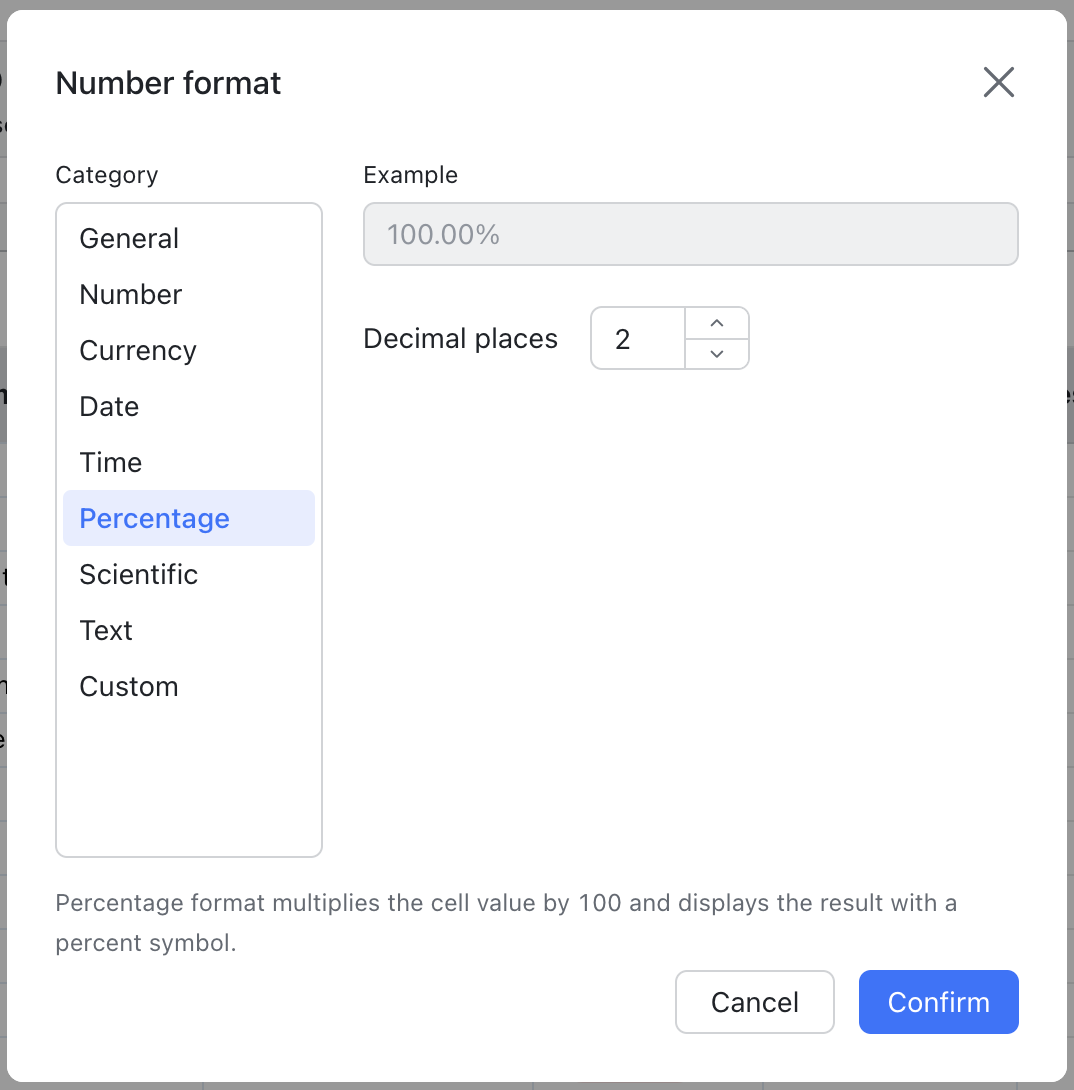Image resolution: width=1074 pixels, height=1090 pixels.
Task: Click the Decimal places input field
Action: pos(638,339)
